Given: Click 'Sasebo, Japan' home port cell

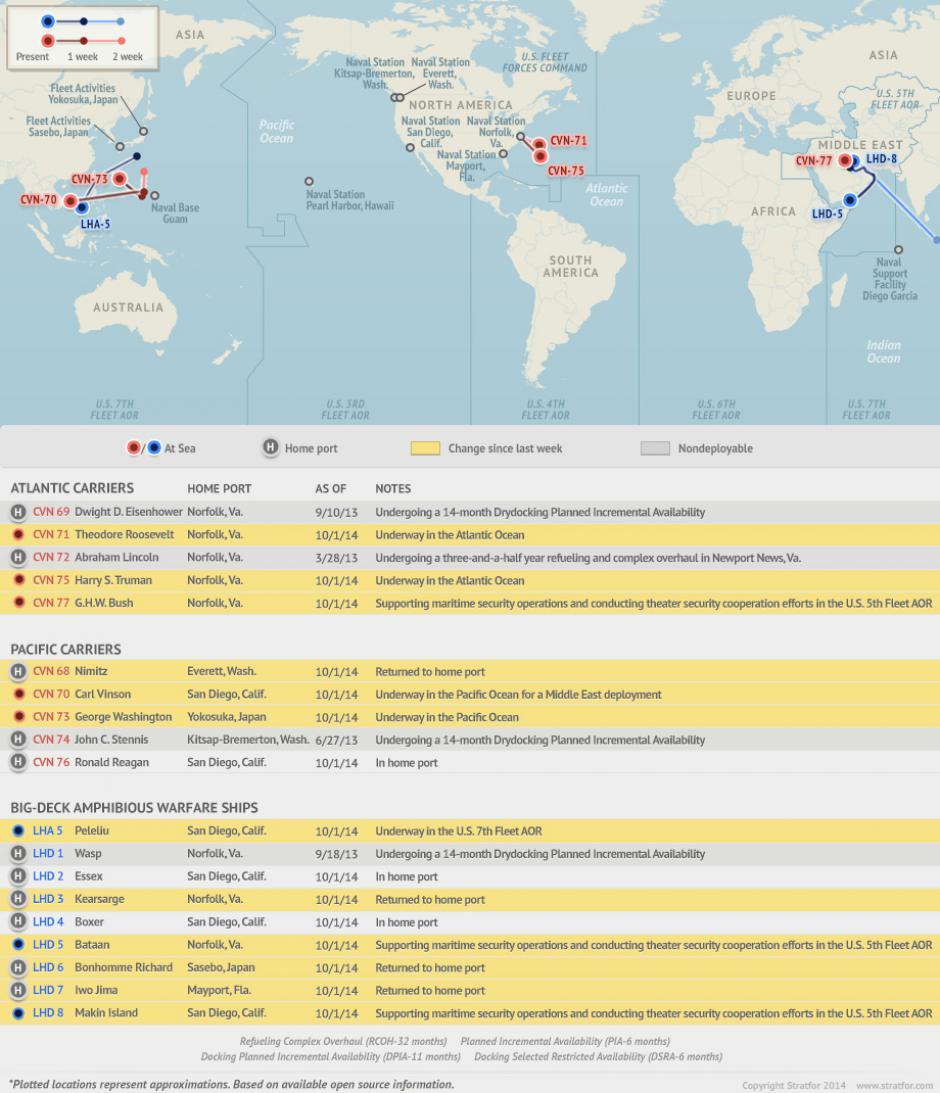Looking at the screenshot, I should pos(221,968).
